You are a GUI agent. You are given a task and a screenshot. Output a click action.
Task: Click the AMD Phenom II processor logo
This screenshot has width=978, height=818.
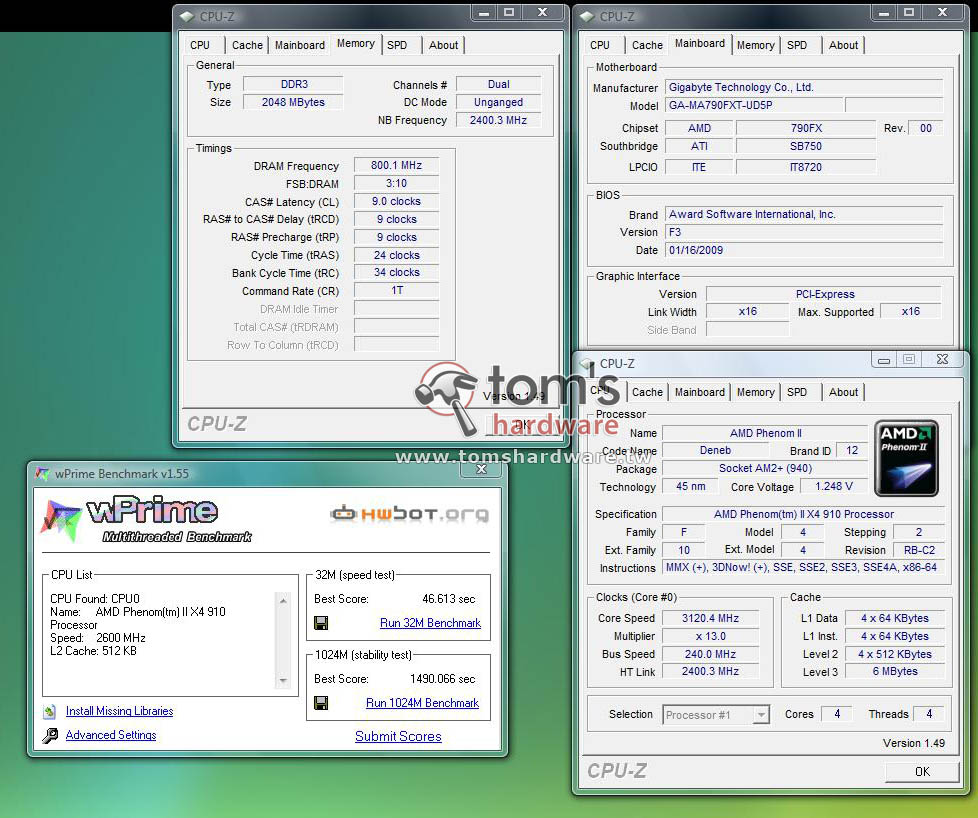[x=906, y=458]
